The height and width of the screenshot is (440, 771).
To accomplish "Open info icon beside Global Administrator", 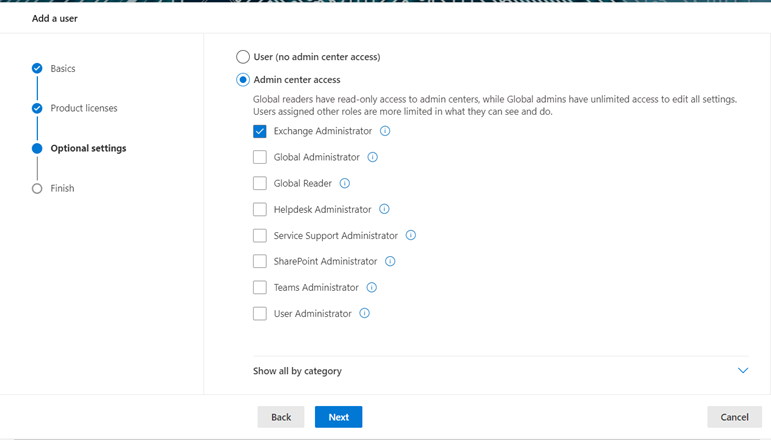I will (373, 157).
